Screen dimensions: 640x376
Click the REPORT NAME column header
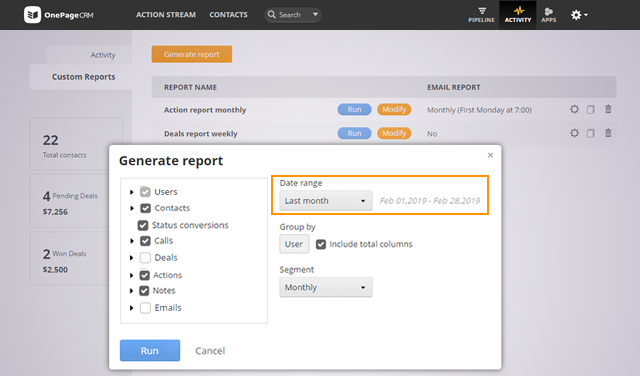[x=190, y=87]
